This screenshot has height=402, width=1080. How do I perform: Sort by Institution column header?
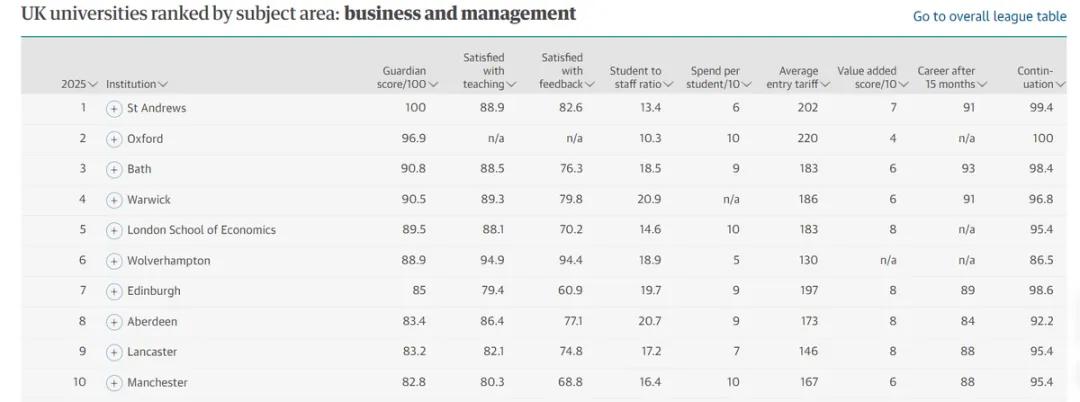click(x=137, y=84)
